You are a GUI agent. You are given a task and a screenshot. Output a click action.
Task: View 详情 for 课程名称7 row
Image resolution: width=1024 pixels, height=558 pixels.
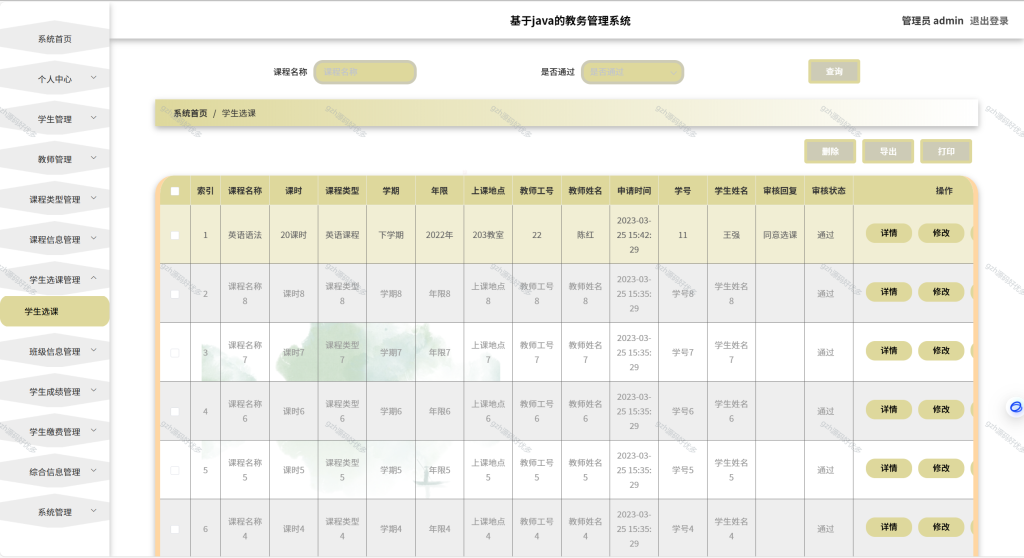click(889, 351)
